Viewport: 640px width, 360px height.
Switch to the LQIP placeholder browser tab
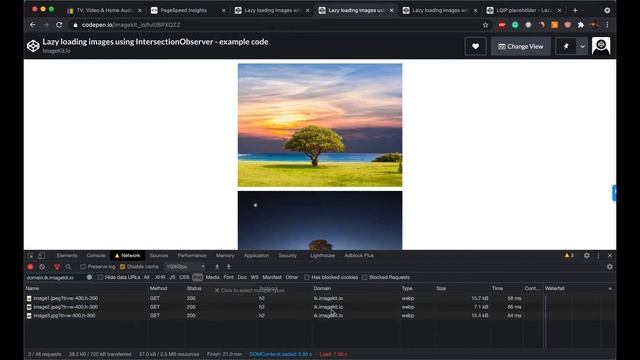click(x=524, y=10)
